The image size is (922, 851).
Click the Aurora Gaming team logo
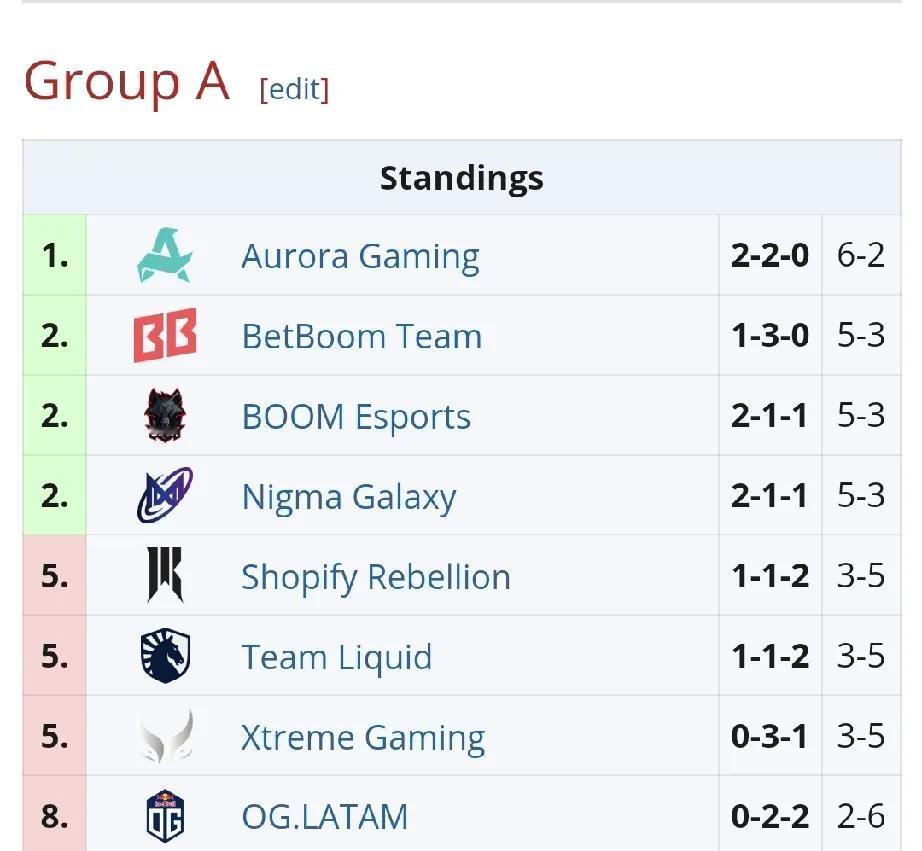[165, 256]
